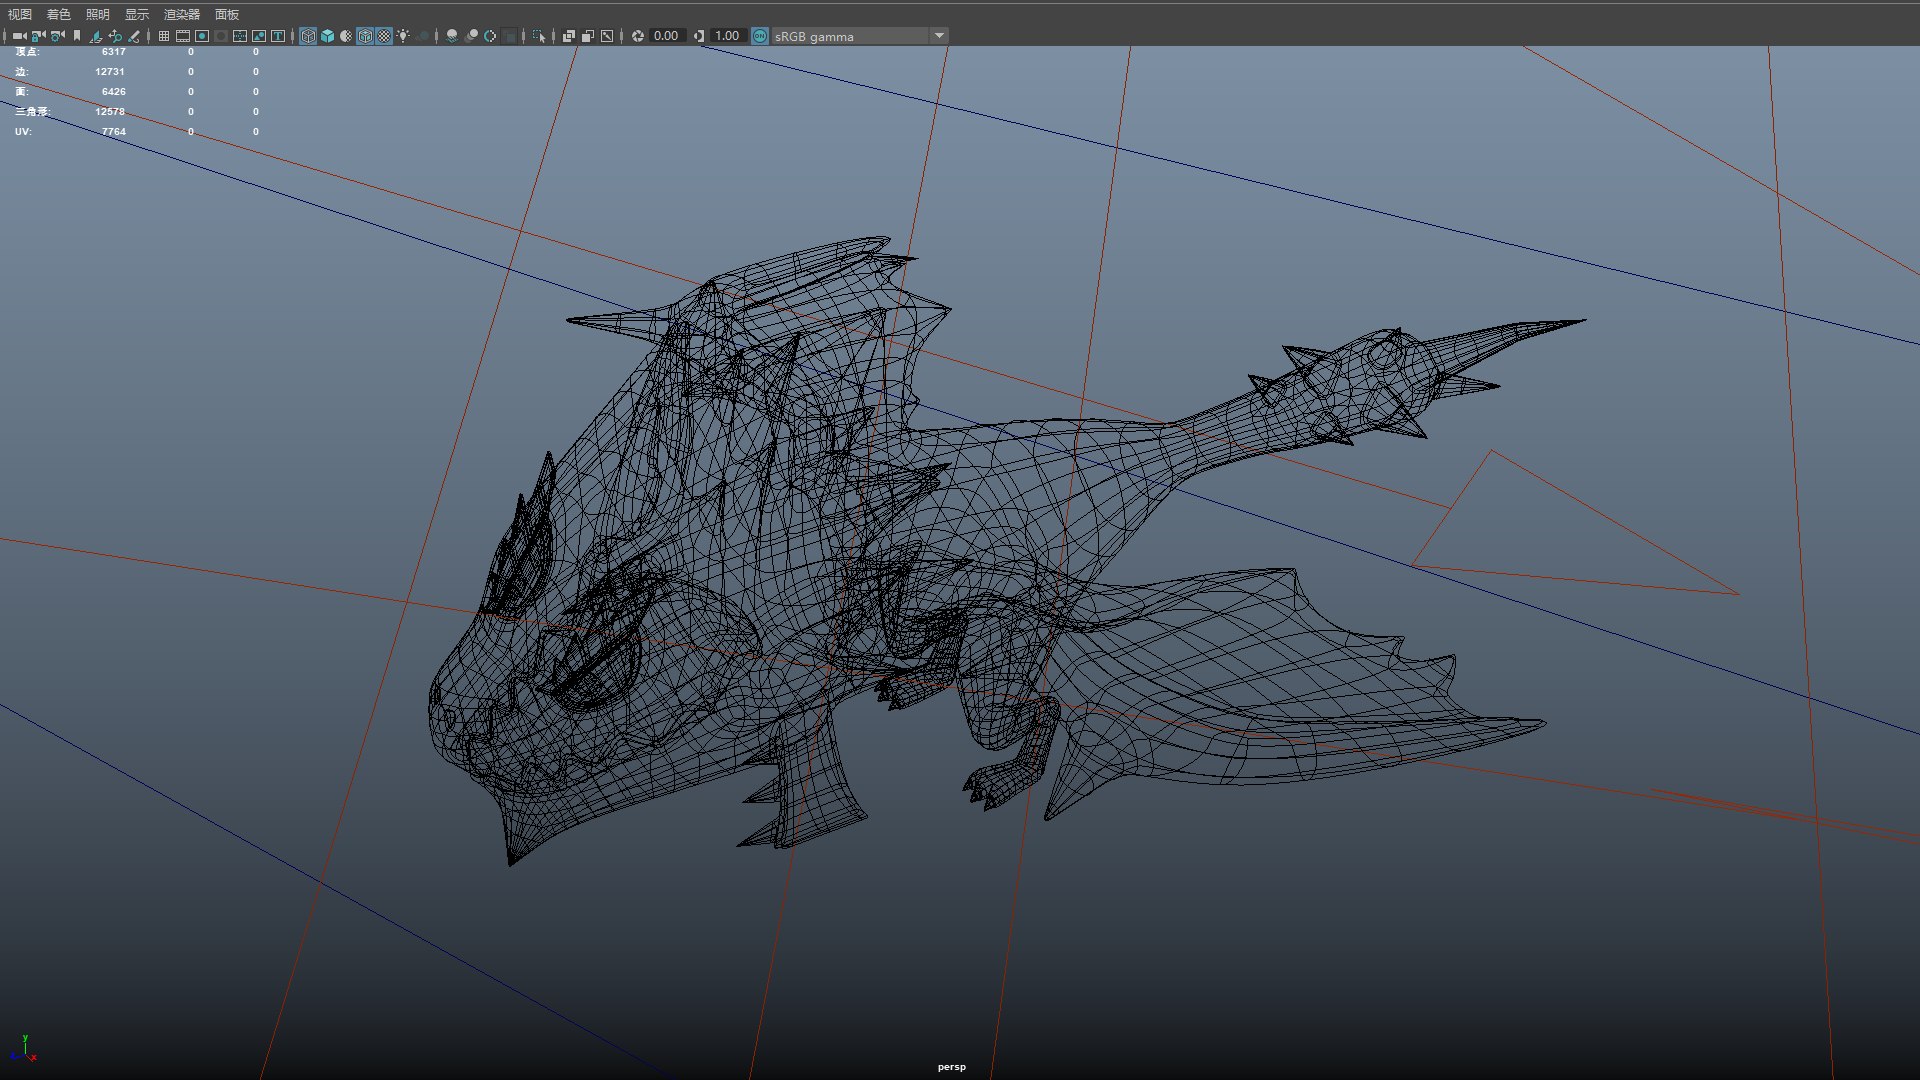Open the 视图 menu
The height and width of the screenshot is (1080, 1920).
pyautogui.click(x=20, y=14)
